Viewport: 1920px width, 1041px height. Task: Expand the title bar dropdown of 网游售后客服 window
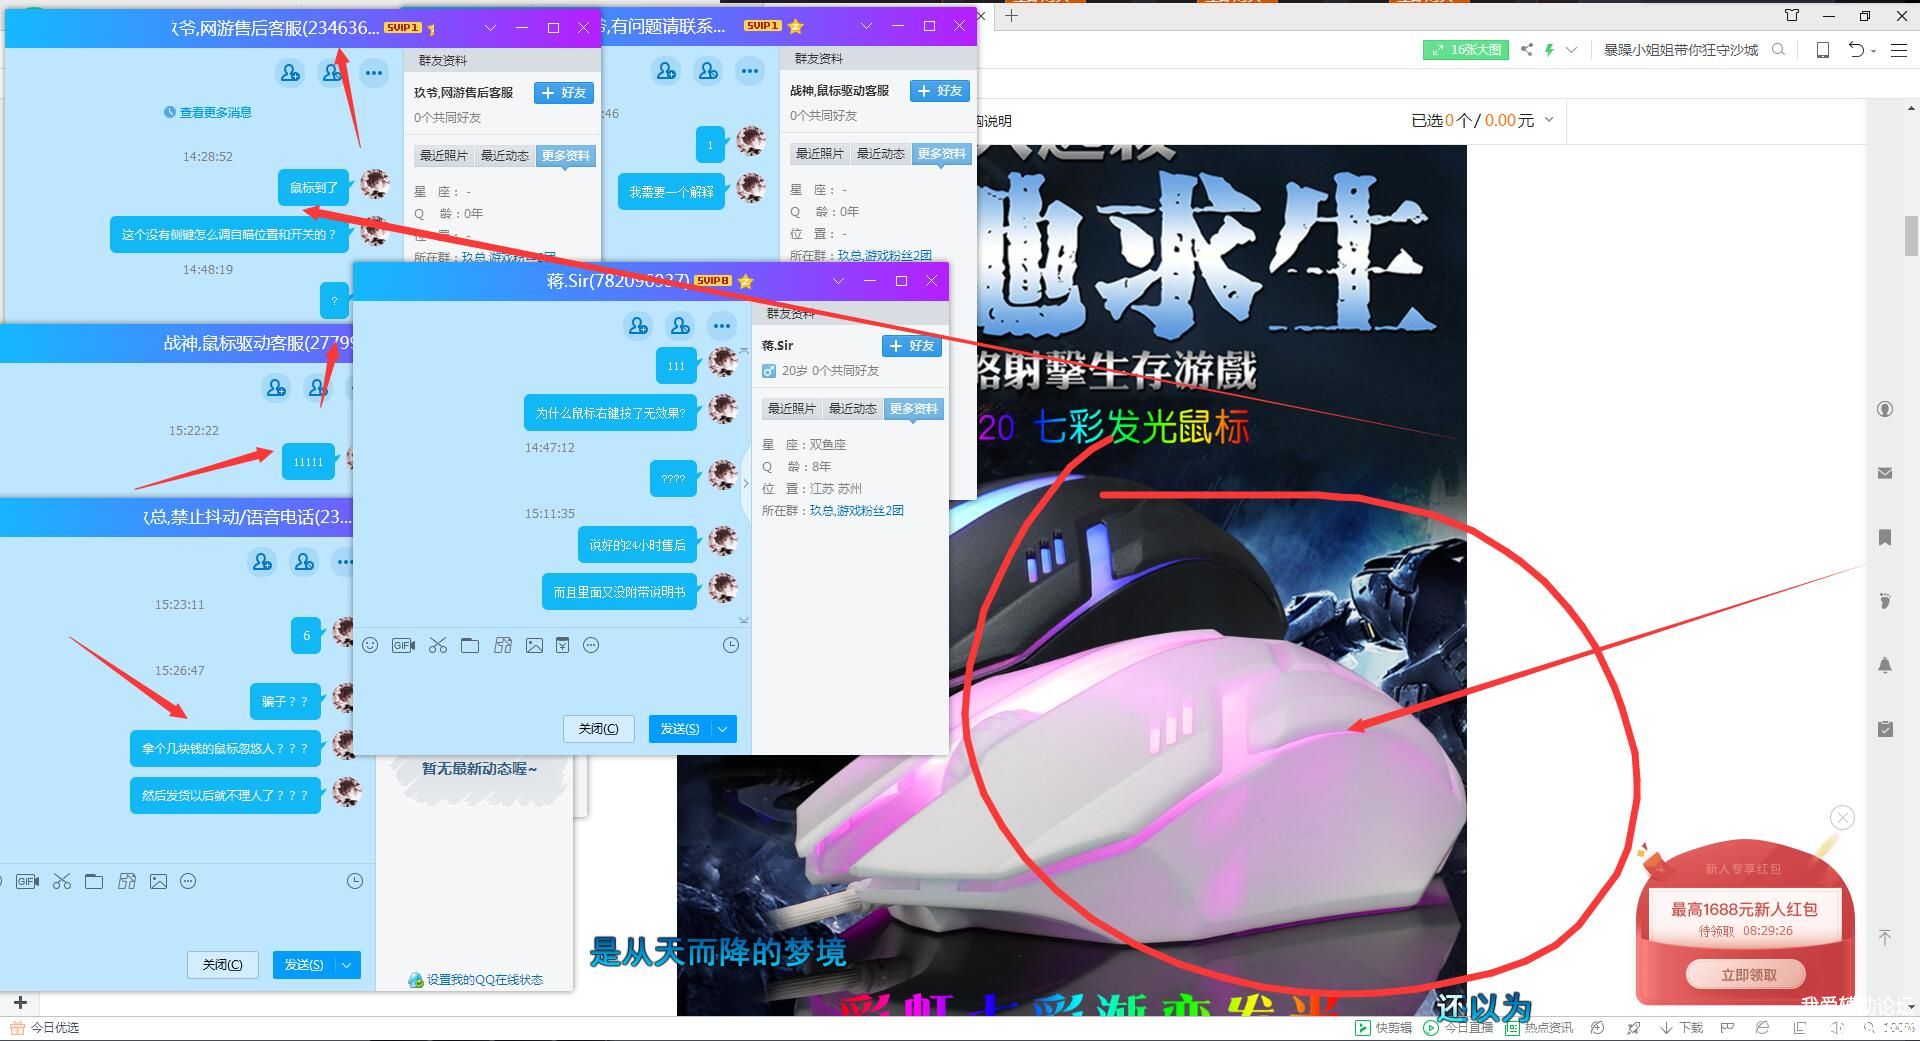coord(490,28)
